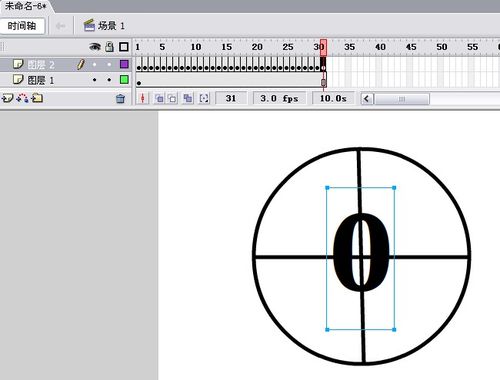Click frame 5 on timeline ruler
Screen dimensions: 500x380
coord(162,47)
